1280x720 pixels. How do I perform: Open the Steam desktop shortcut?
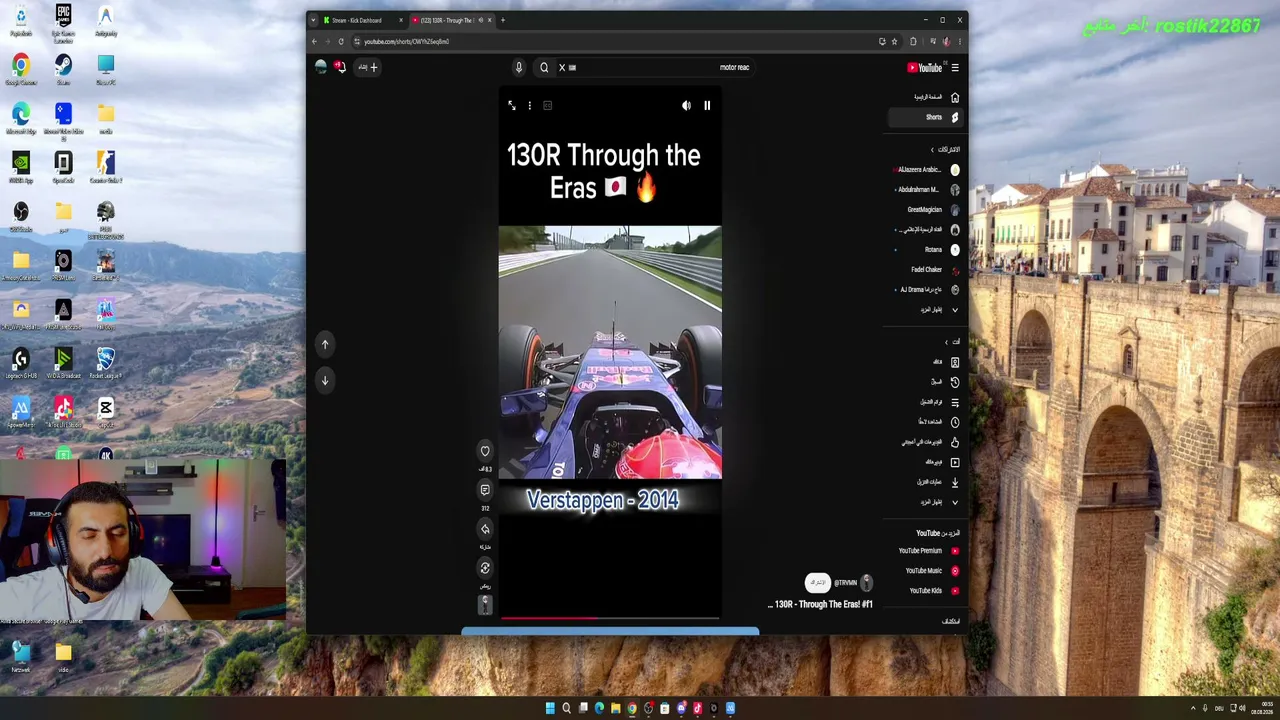[x=63, y=70]
